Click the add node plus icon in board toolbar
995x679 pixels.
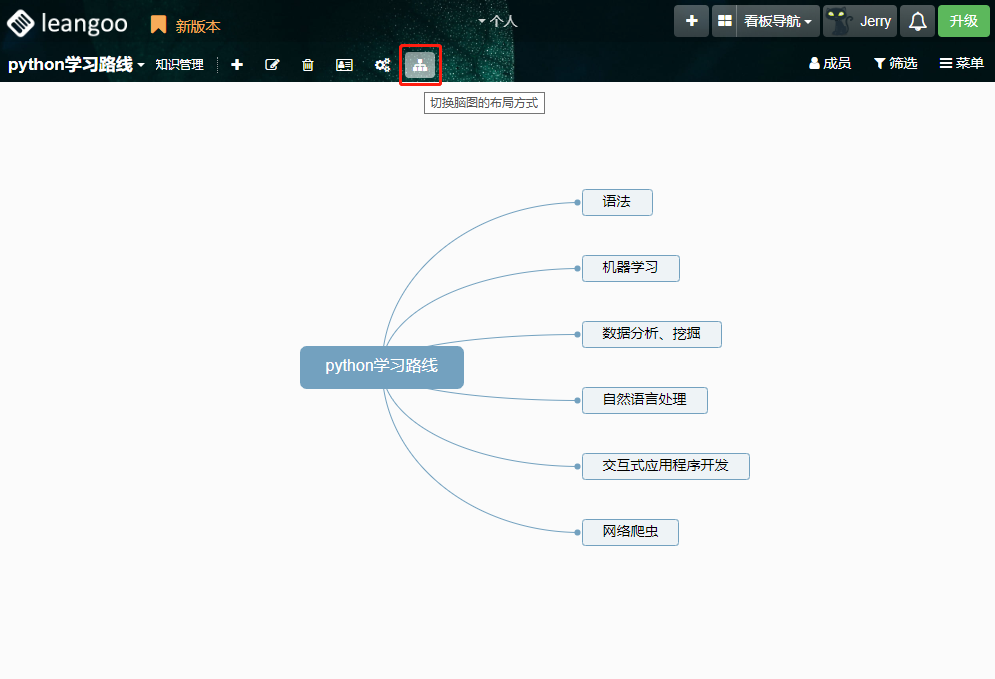237,65
